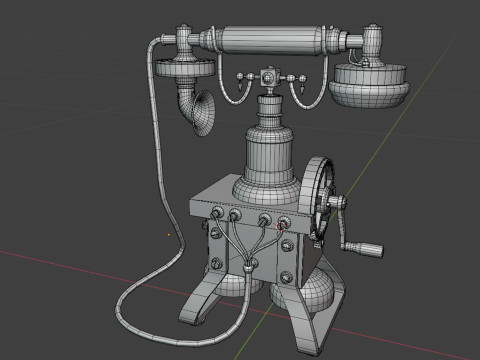
Task: Click the round earpiece on the handset
Action: pyautogui.click(x=369, y=86)
